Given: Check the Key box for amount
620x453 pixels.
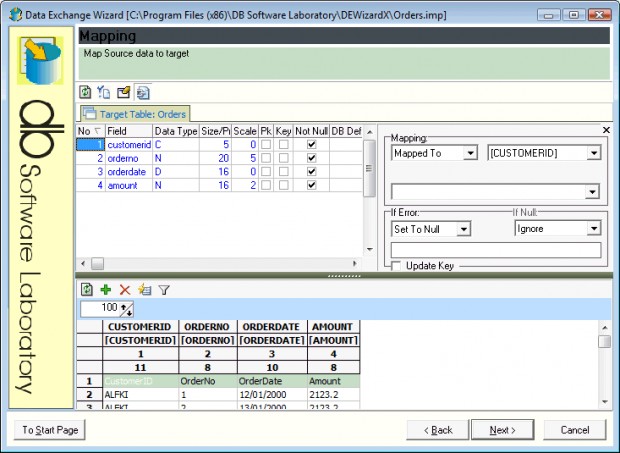Looking at the screenshot, I should click(284, 185).
